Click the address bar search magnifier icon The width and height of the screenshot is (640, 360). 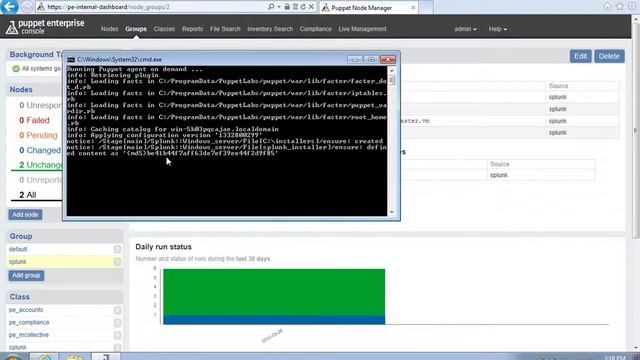tap(271, 7)
